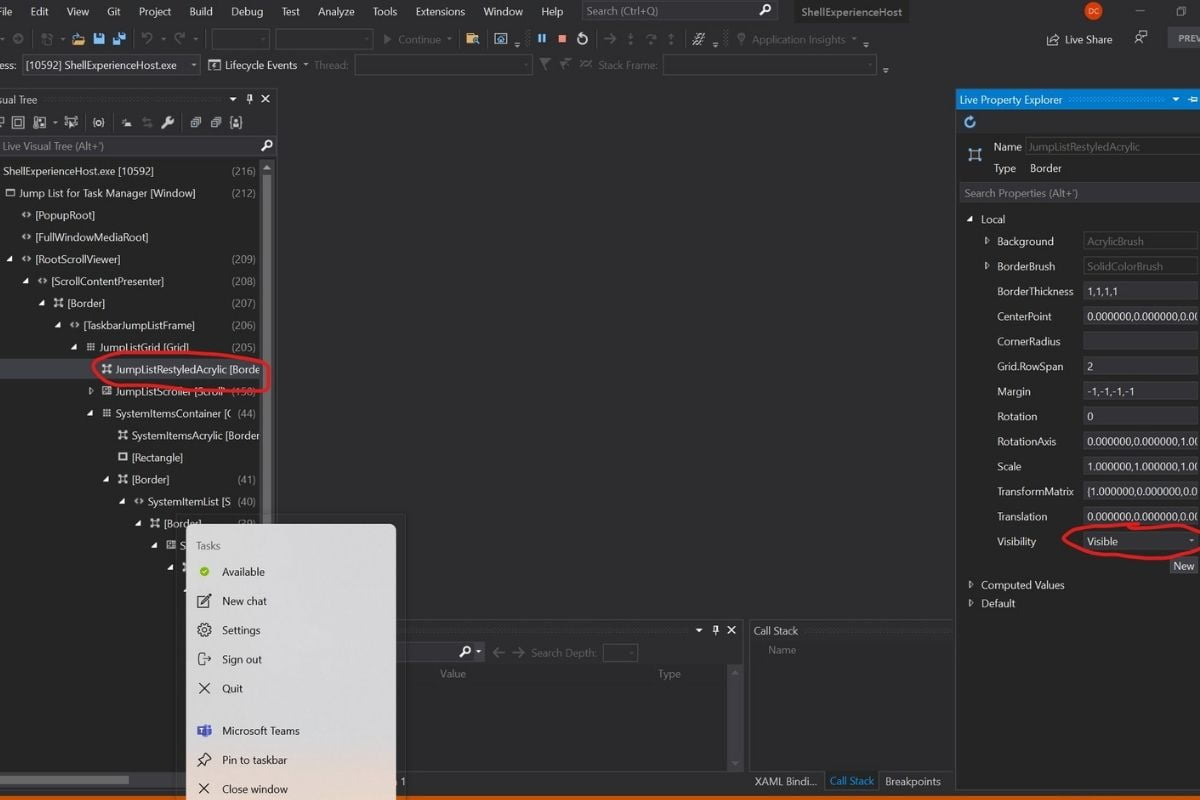
Task: Expand the BorderBrush property
Action: (987, 266)
